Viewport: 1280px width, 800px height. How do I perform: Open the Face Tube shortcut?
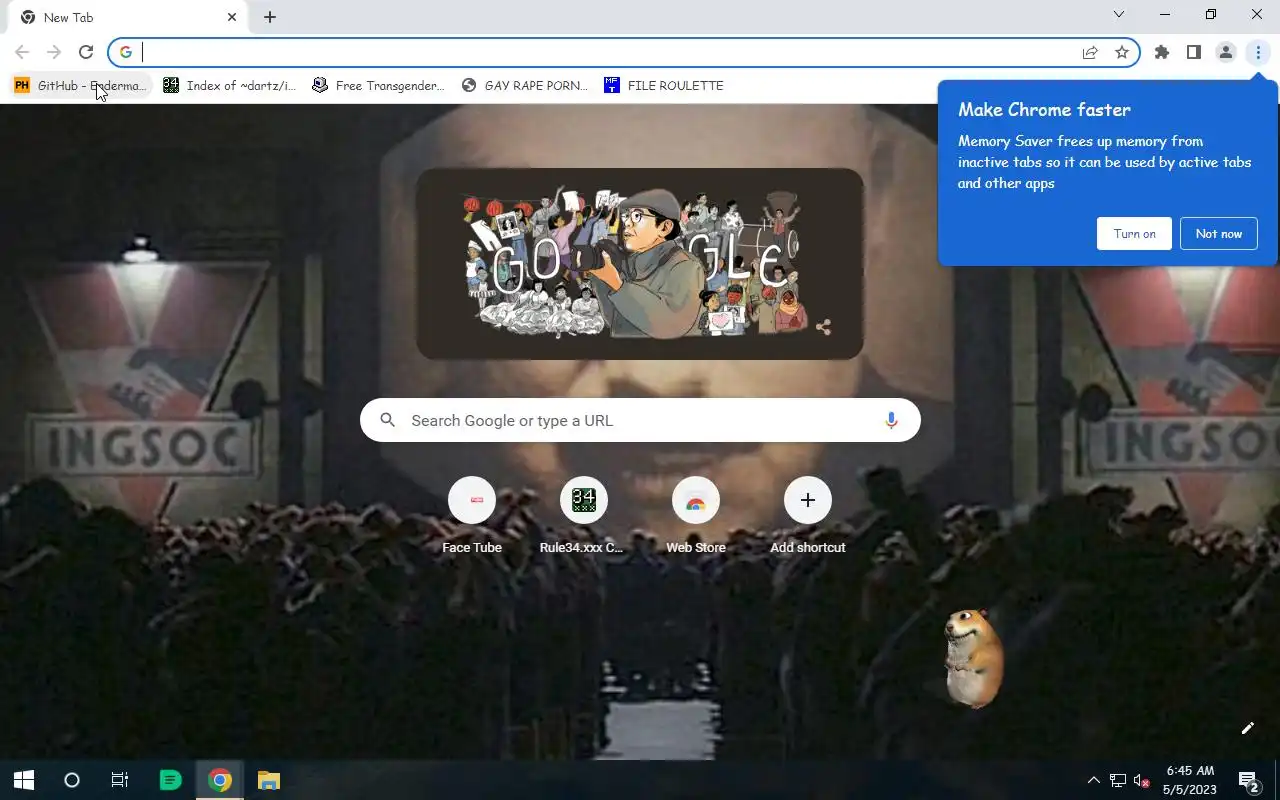point(472,515)
